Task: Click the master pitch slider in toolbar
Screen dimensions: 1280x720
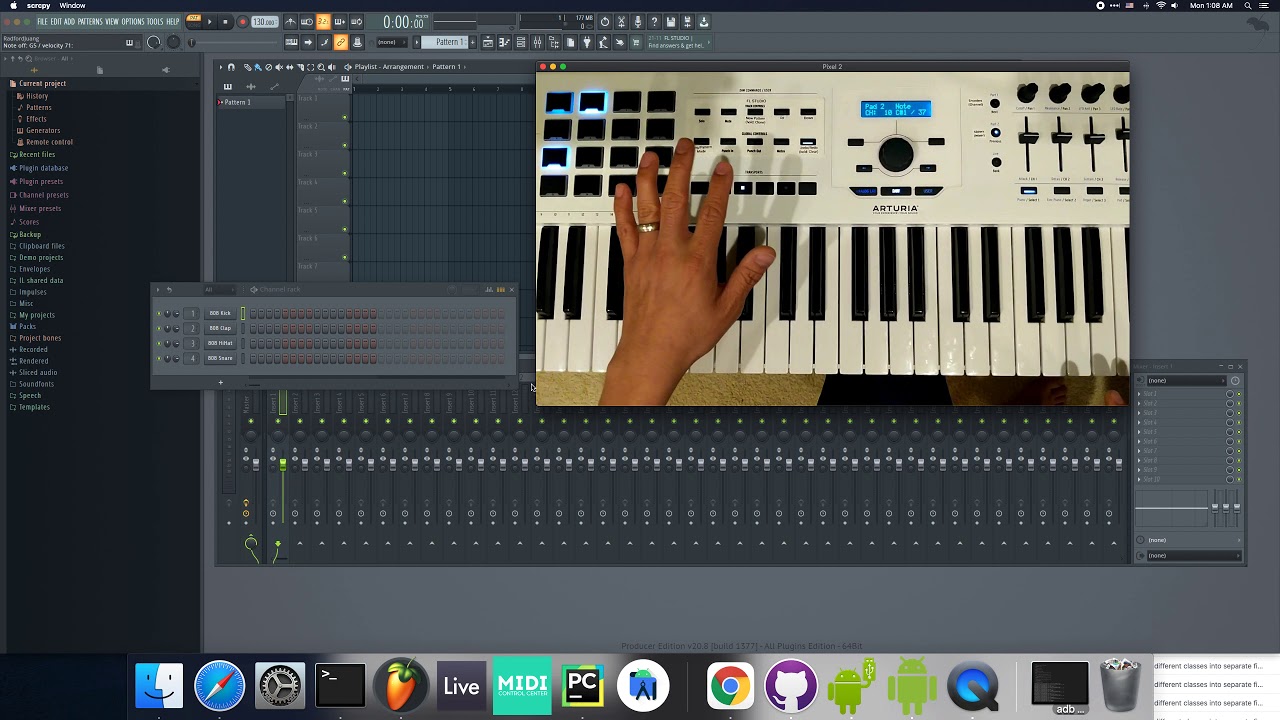Action: point(232,43)
